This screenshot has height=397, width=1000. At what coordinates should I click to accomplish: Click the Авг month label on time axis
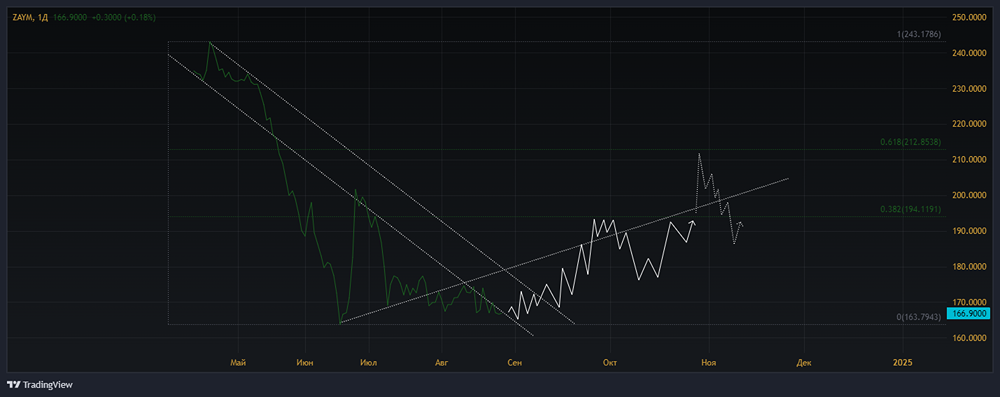[x=441, y=363]
